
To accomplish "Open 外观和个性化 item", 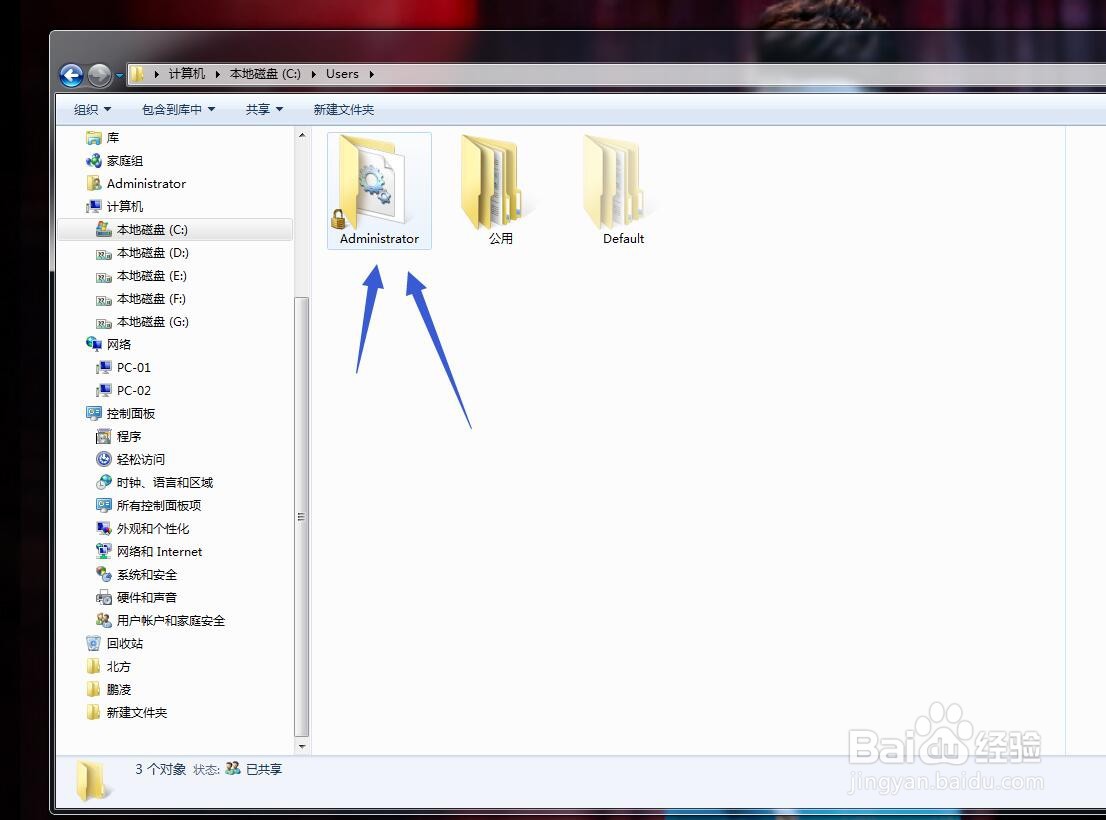I will pyautogui.click(x=142, y=528).
